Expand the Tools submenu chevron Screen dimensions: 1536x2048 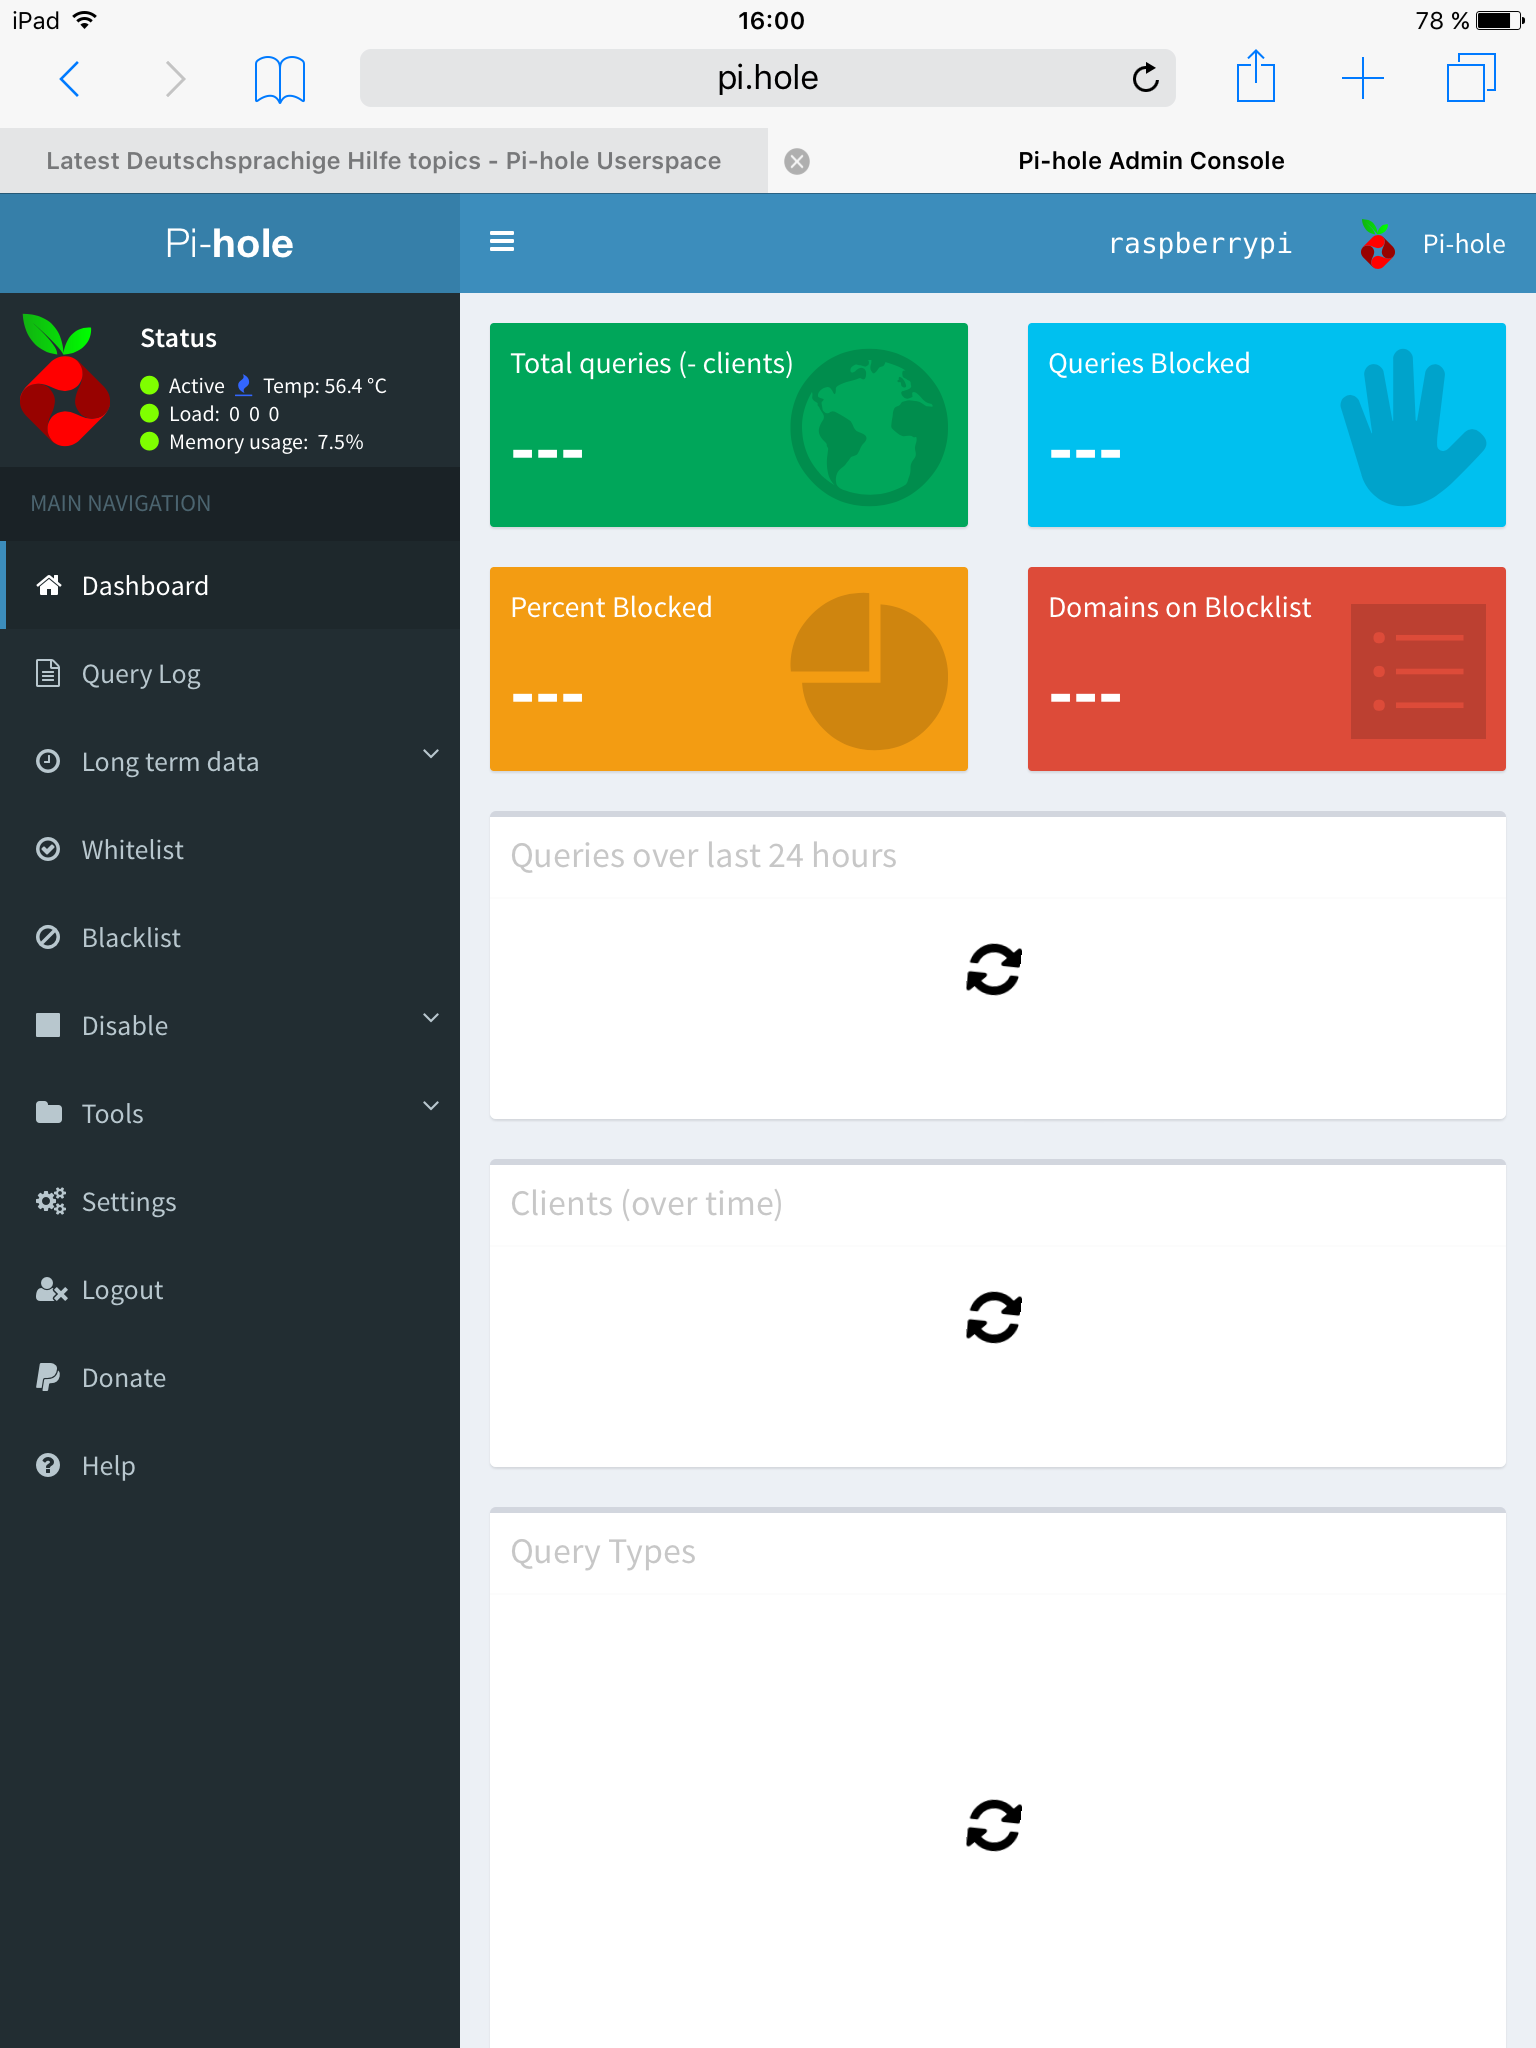pyautogui.click(x=431, y=1106)
